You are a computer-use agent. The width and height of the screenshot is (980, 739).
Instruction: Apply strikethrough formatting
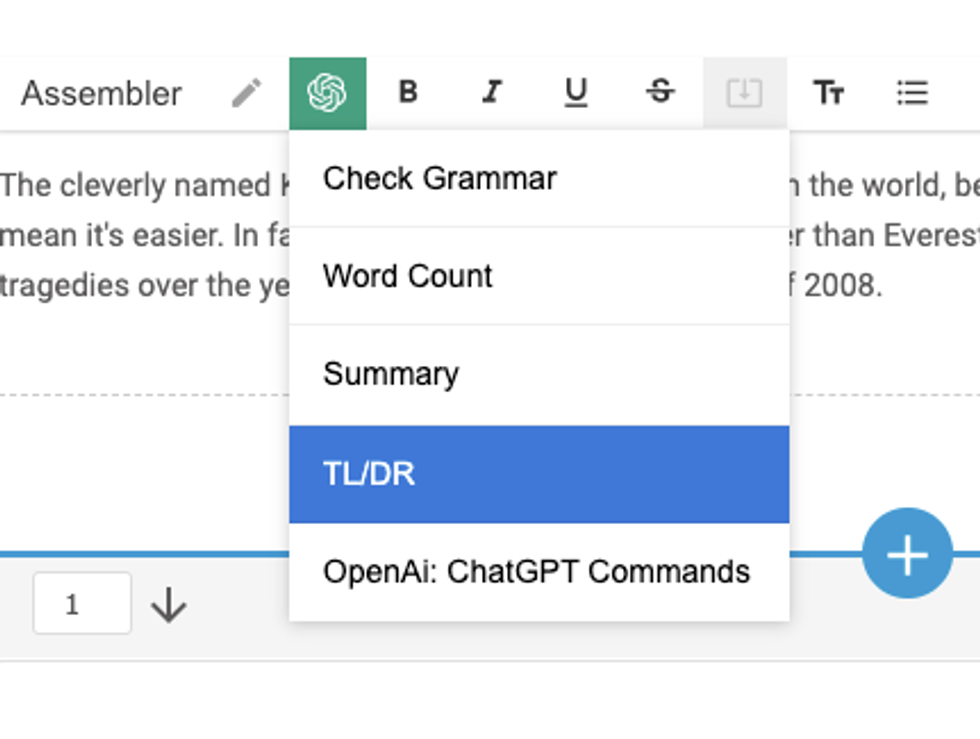click(660, 93)
